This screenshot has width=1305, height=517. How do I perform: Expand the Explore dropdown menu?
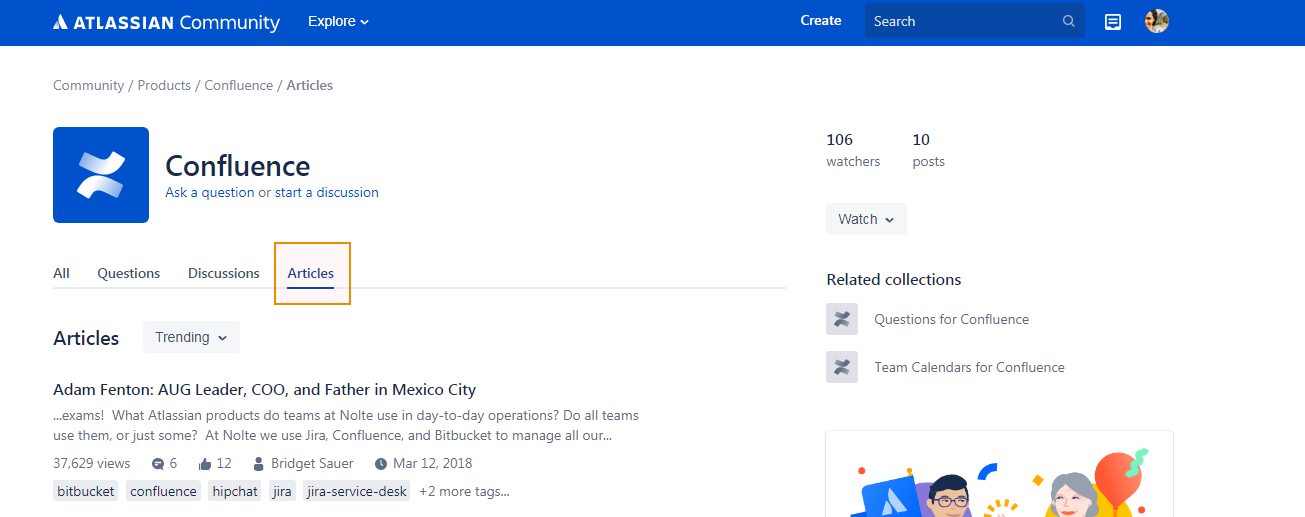(338, 21)
